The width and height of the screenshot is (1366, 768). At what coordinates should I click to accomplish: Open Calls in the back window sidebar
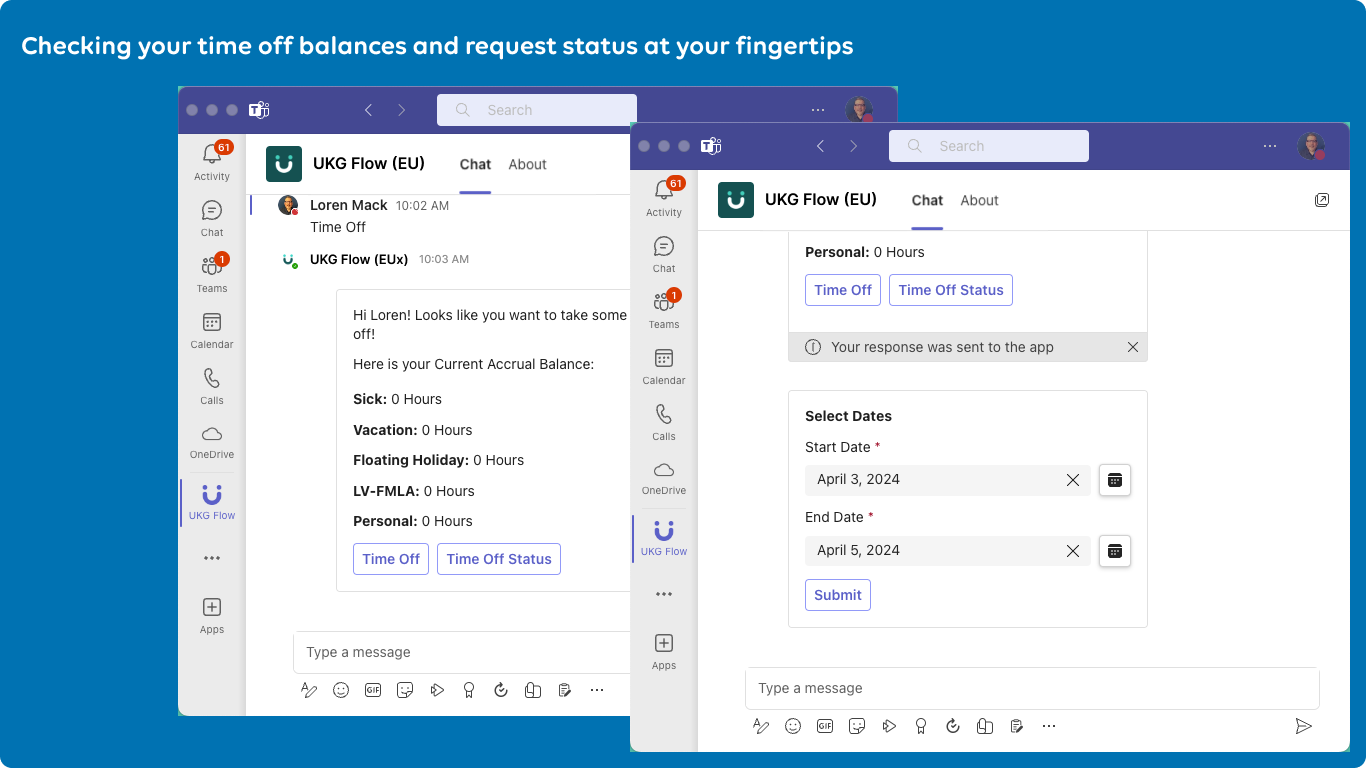(x=212, y=386)
